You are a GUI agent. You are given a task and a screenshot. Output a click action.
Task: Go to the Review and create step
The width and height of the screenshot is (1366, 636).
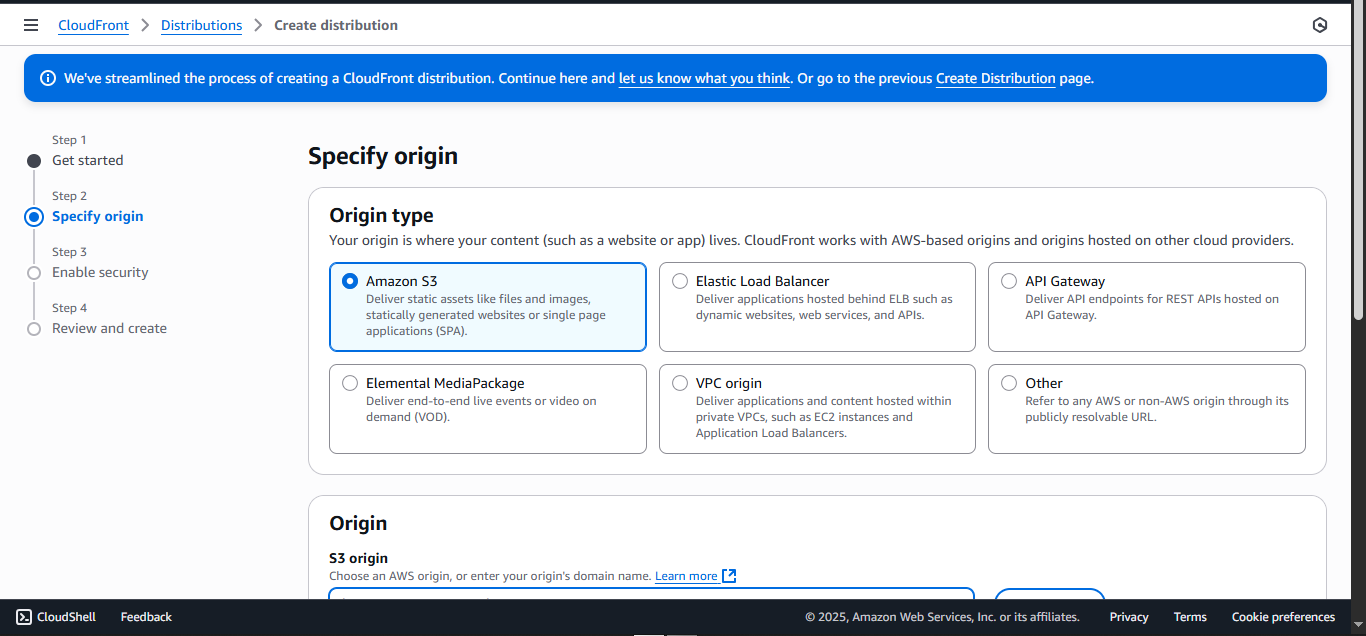[x=109, y=328]
